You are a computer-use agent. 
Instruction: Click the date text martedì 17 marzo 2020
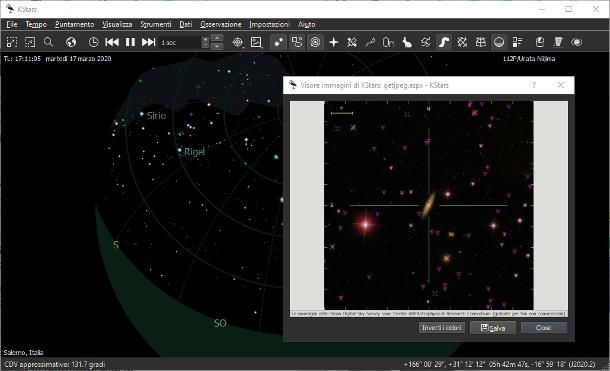[x=78, y=59]
